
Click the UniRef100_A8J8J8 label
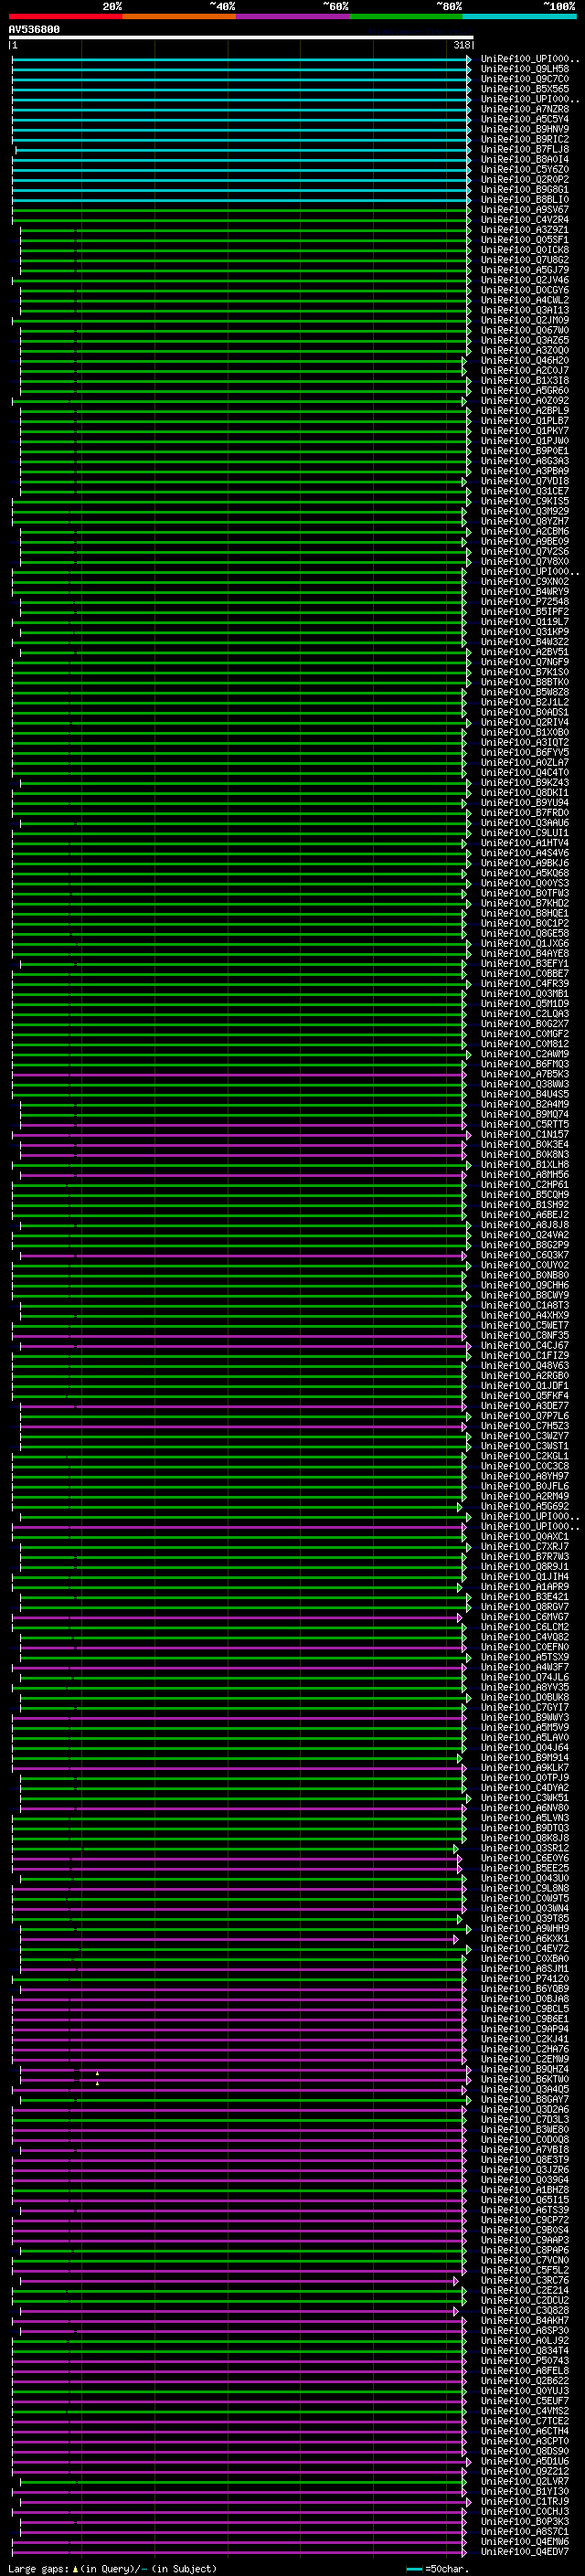tap(525, 1225)
